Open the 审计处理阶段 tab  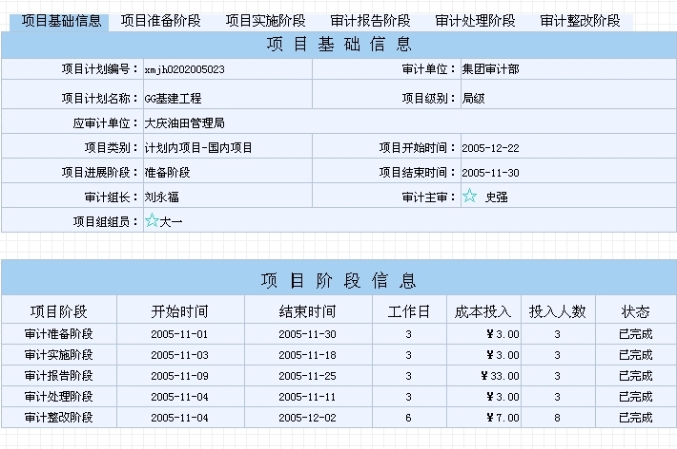(x=475, y=21)
